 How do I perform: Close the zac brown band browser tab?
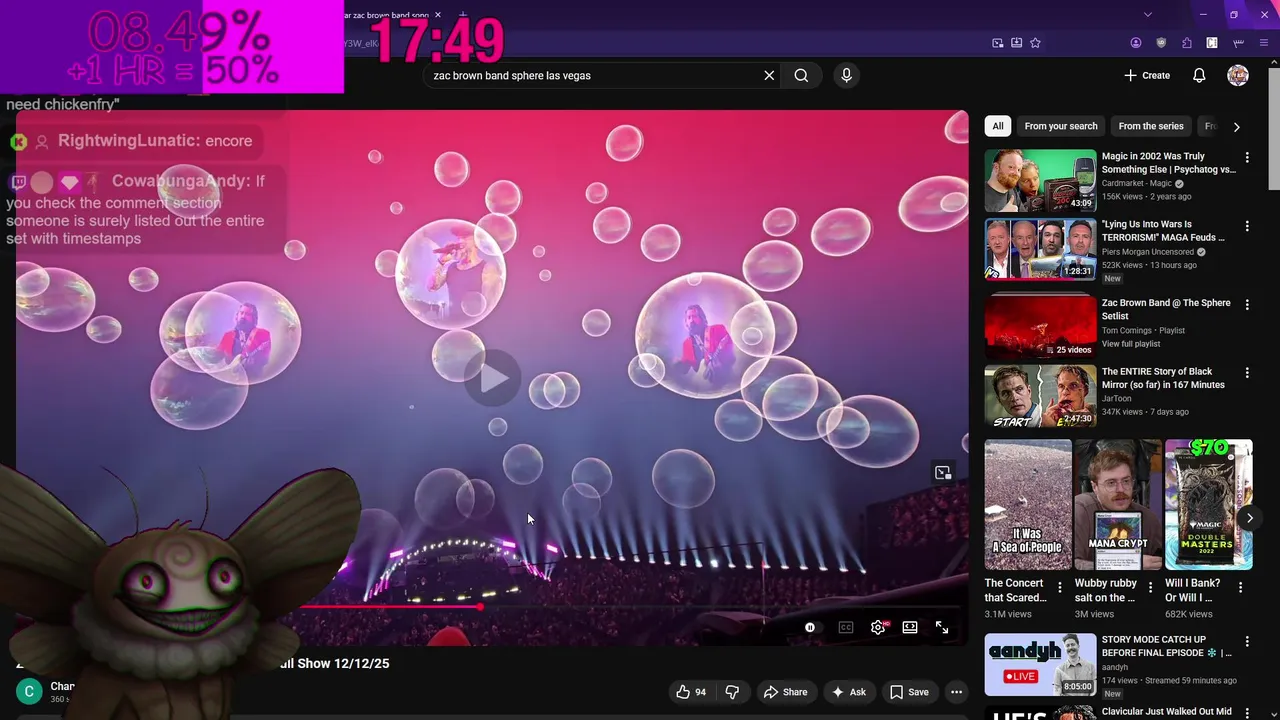437,15
